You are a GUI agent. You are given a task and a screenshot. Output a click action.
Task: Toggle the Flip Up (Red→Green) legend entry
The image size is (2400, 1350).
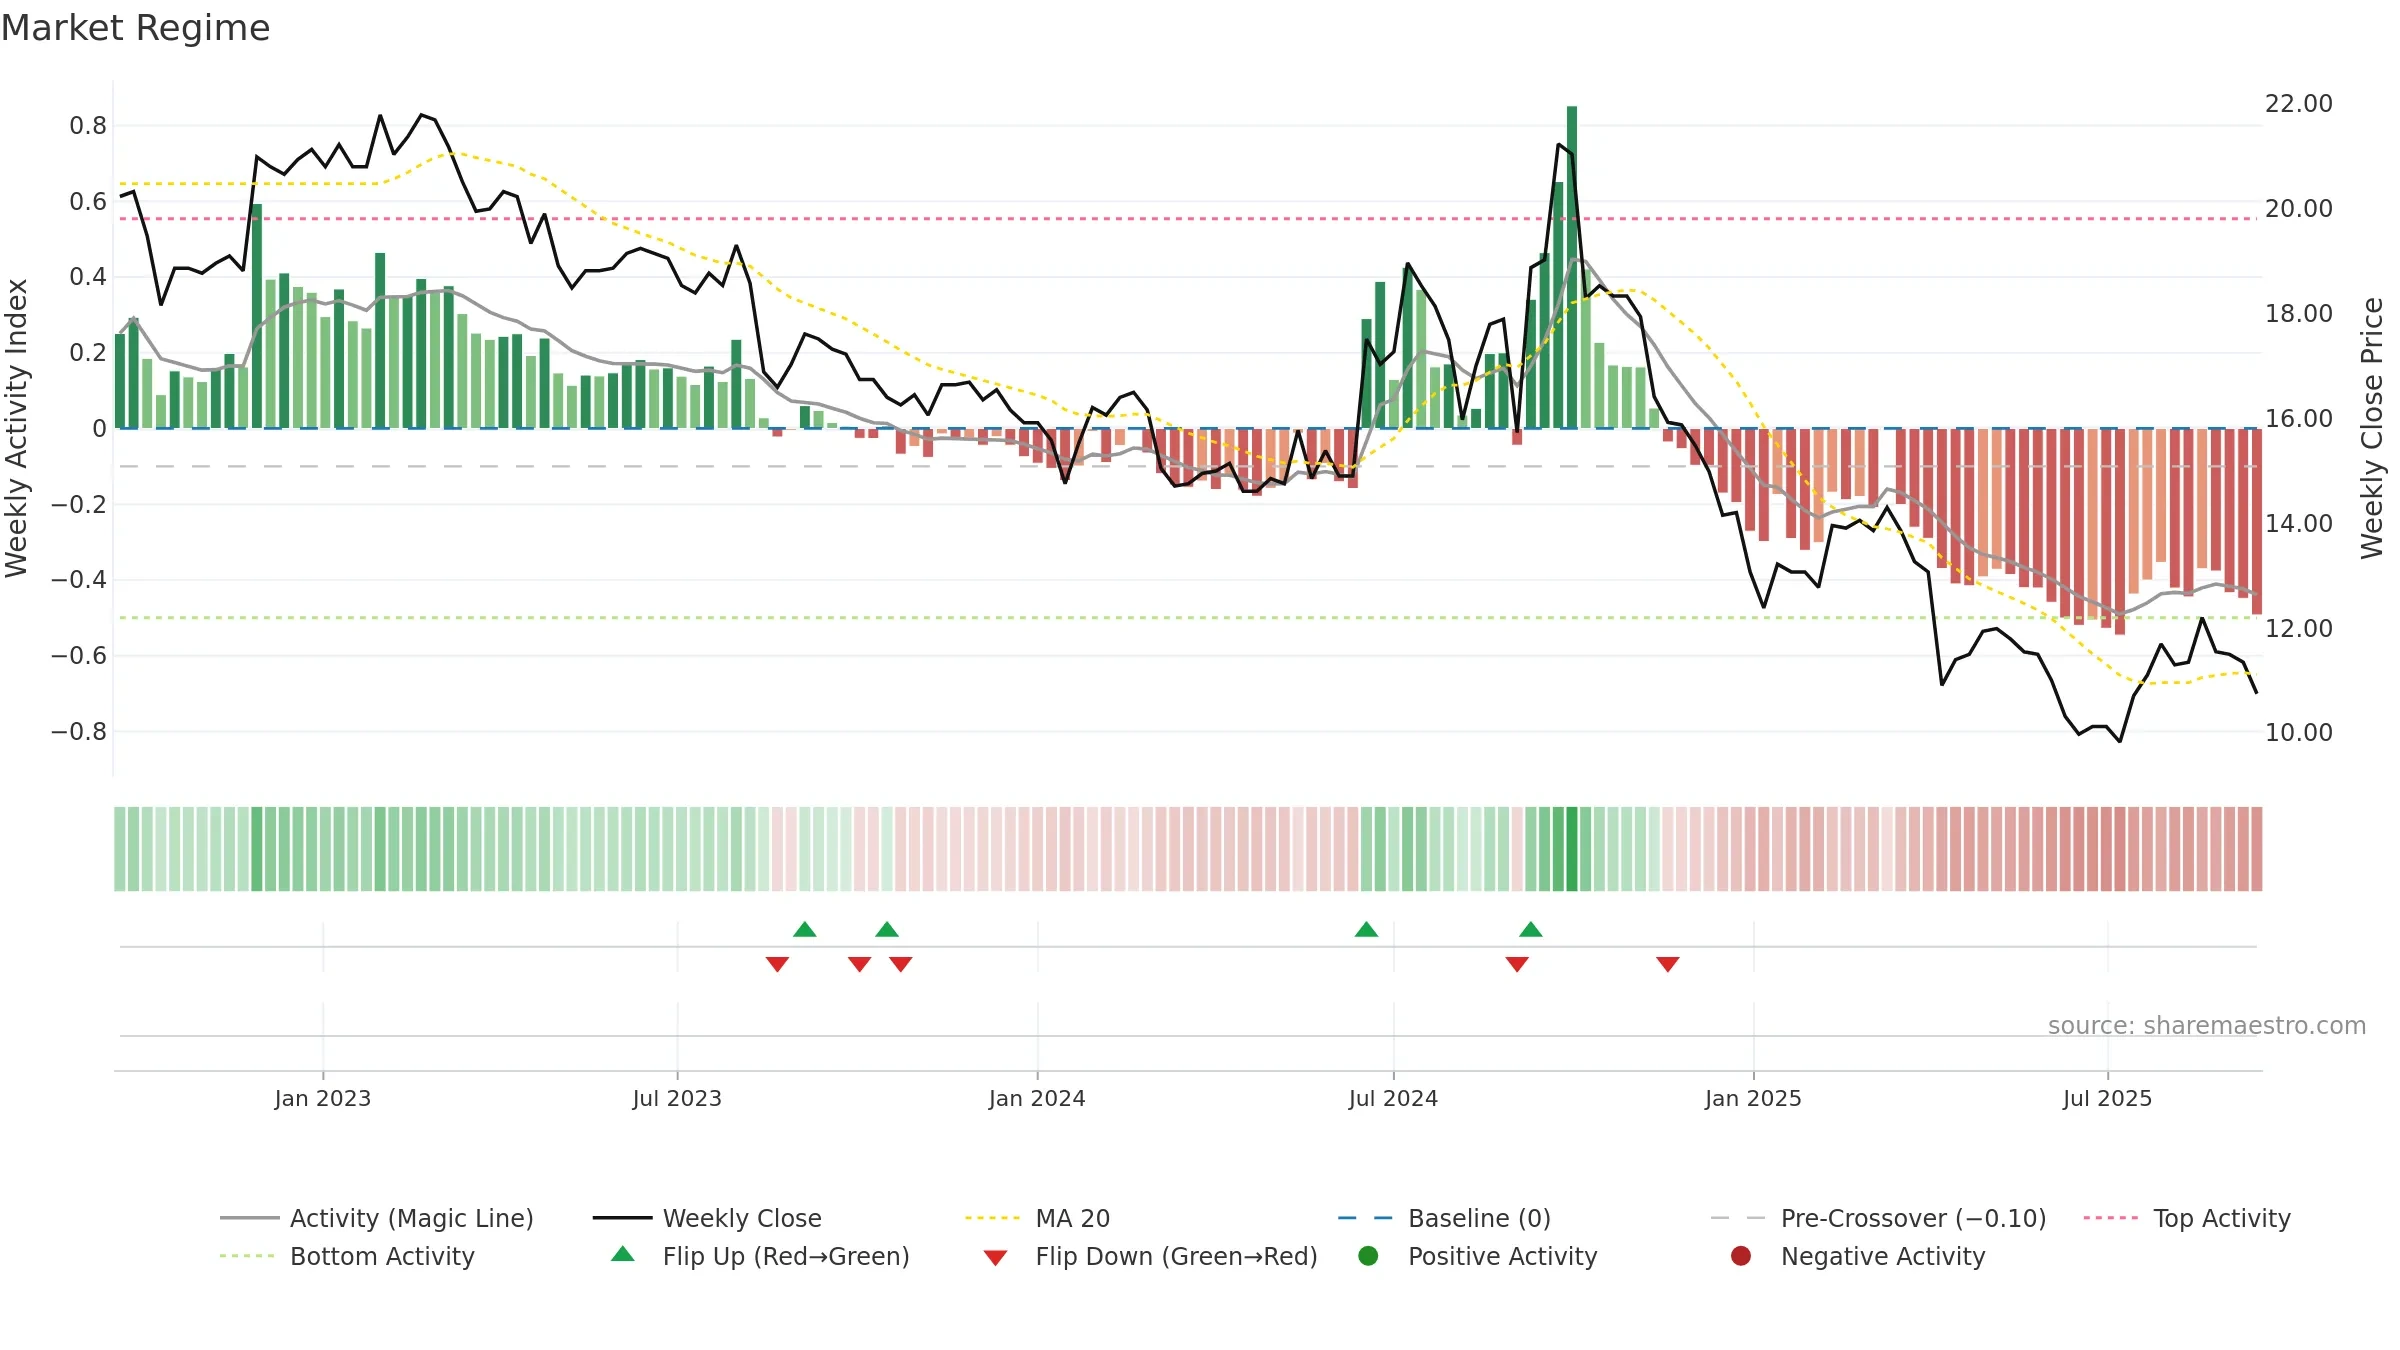760,1256
